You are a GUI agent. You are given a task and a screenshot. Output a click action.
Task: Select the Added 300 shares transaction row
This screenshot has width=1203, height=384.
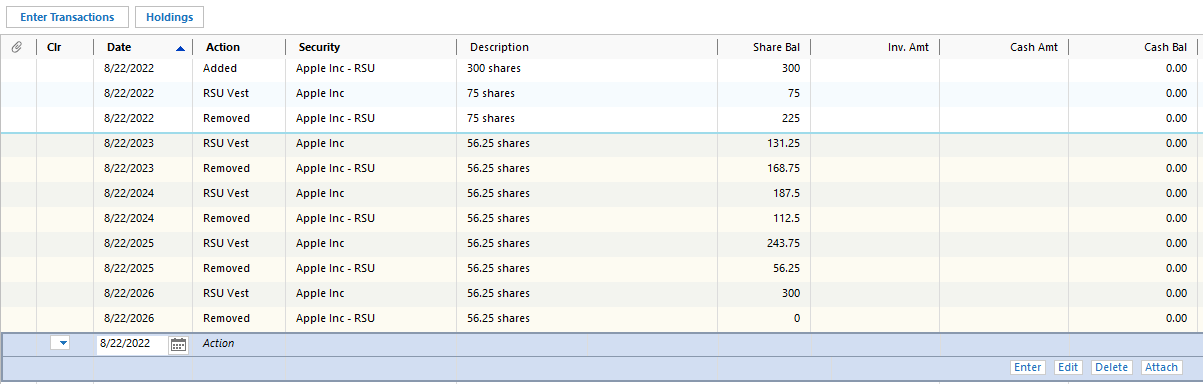(x=600, y=68)
